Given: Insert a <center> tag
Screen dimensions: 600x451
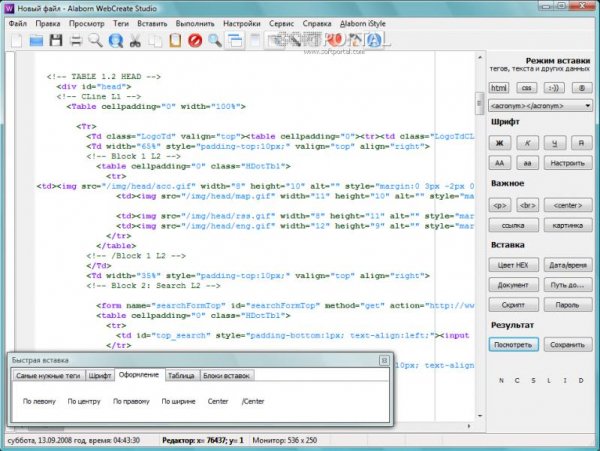Looking at the screenshot, I should (568, 205).
